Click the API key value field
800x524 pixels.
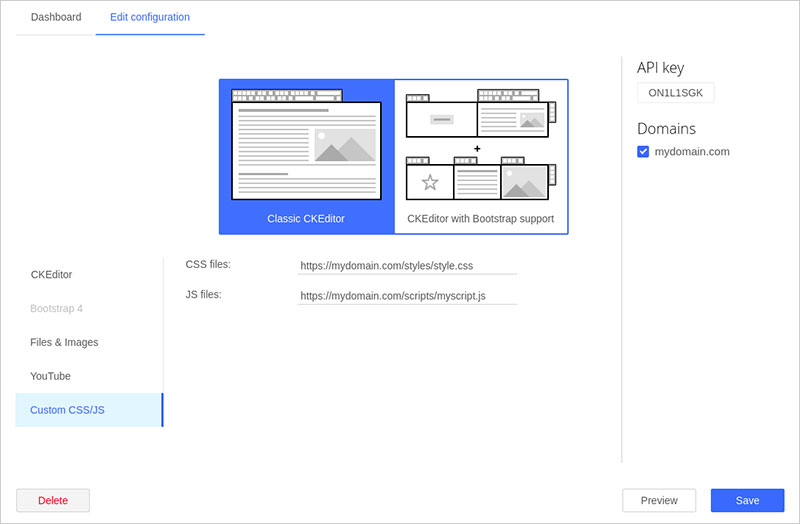point(676,93)
